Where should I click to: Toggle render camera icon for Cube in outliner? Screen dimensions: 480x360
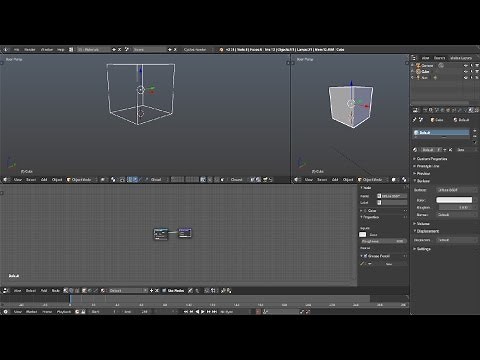[x=477, y=72]
